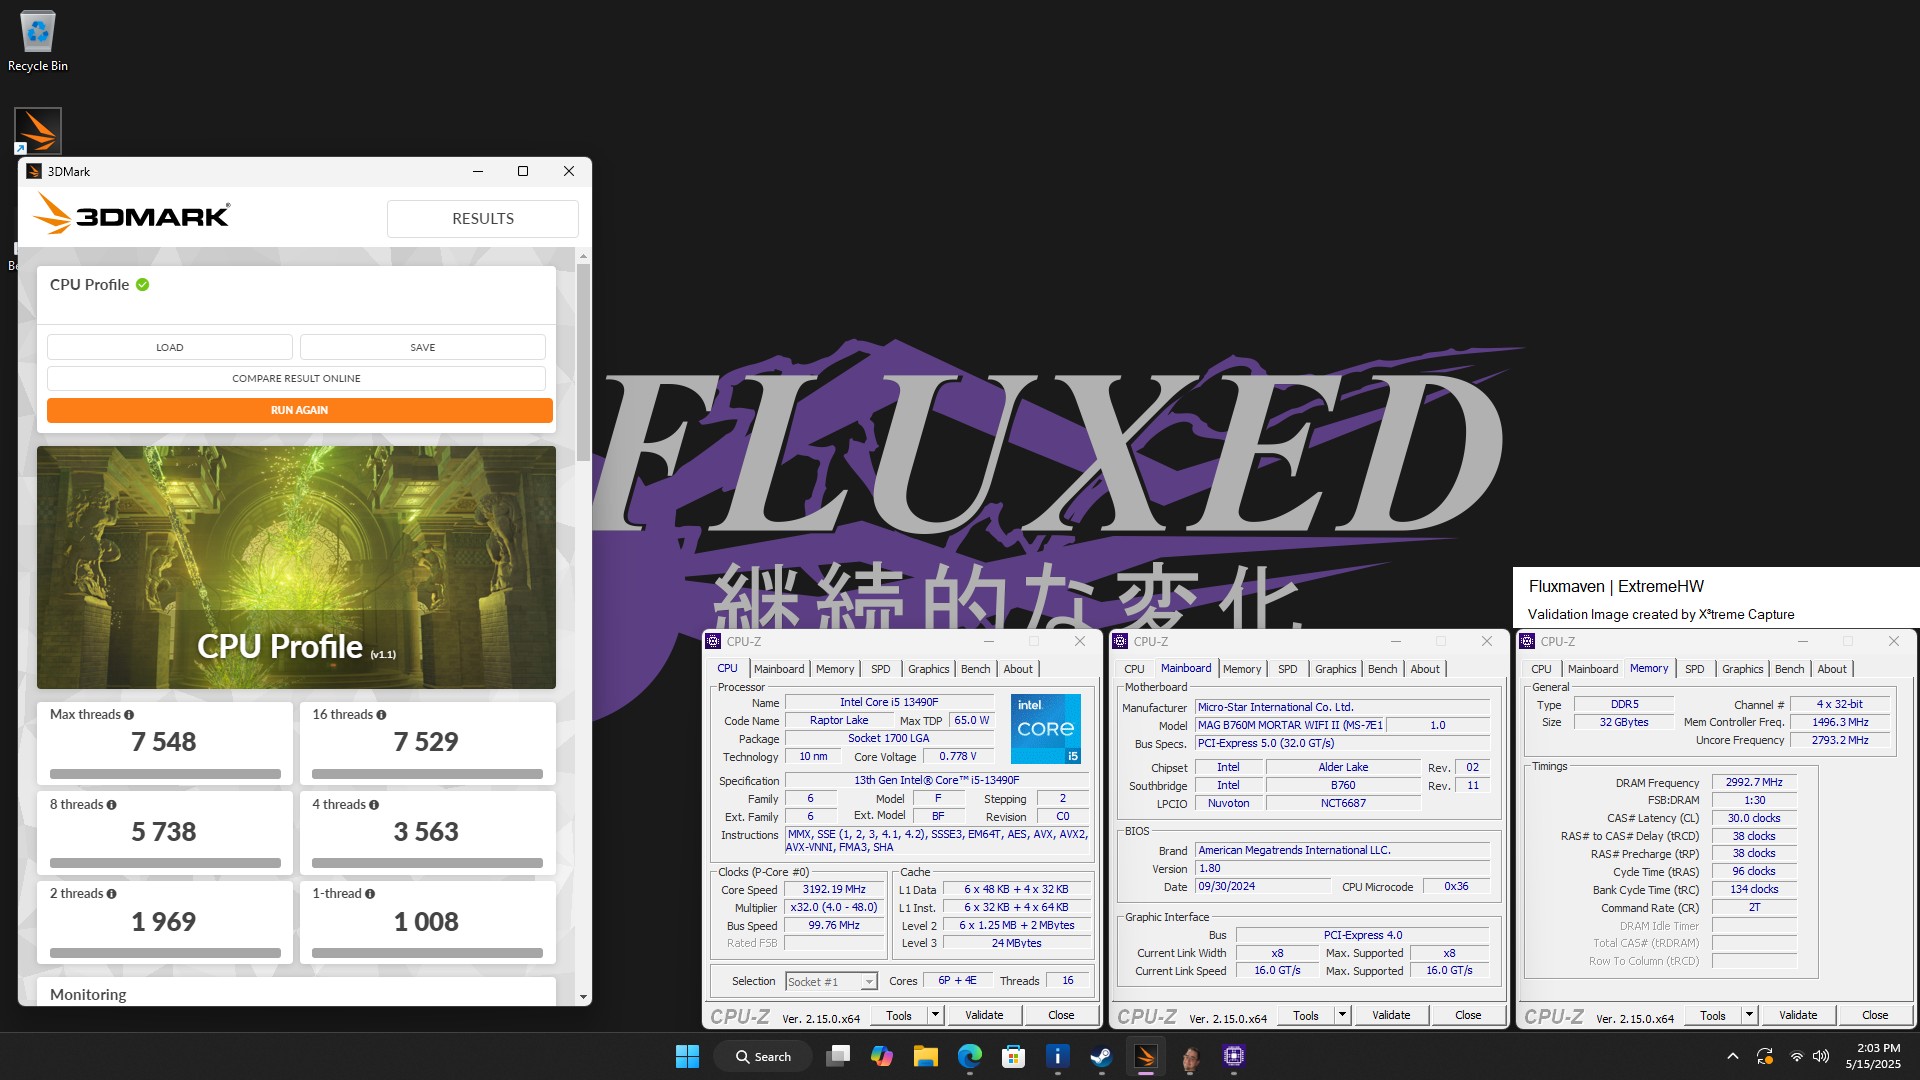Click the 4 threads info icon

pos(374,805)
